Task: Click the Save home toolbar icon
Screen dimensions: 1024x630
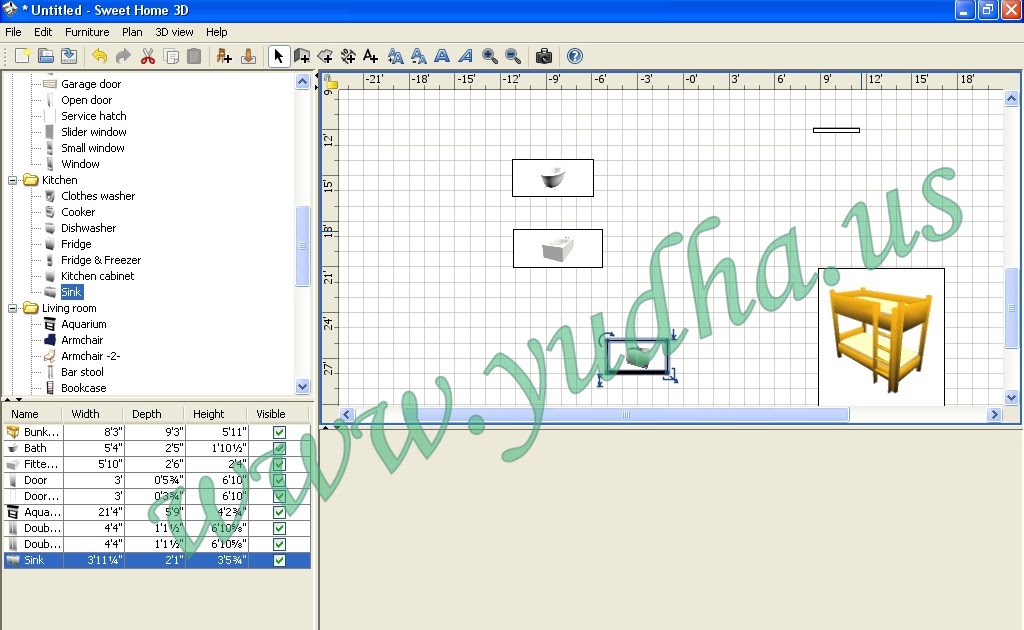Action: pos(69,56)
